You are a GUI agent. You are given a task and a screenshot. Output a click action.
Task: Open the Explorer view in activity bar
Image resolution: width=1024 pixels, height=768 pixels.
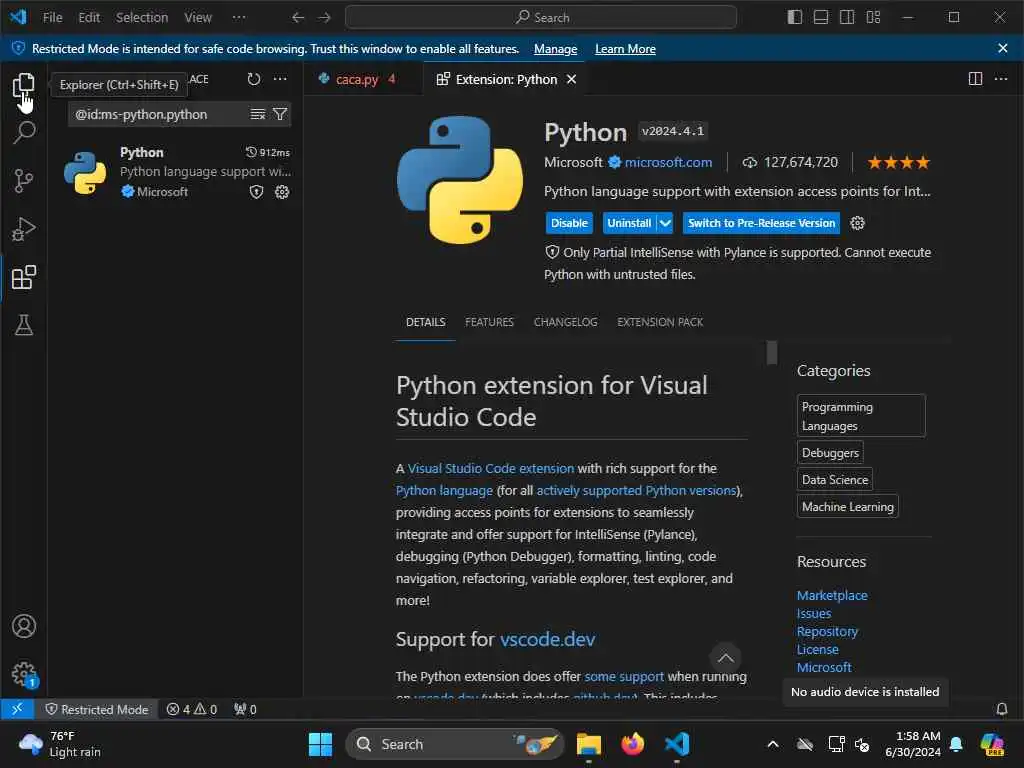pos(24,85)
